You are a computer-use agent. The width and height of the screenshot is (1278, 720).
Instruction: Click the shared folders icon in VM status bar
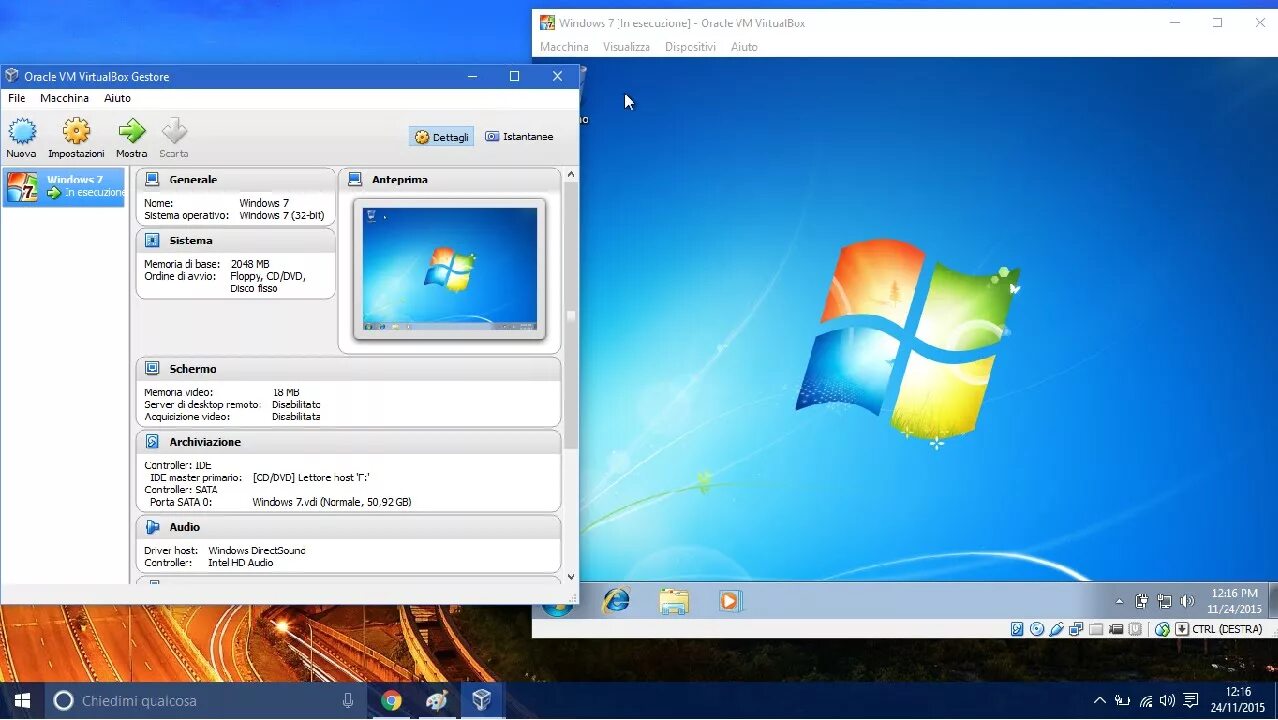1096,629
